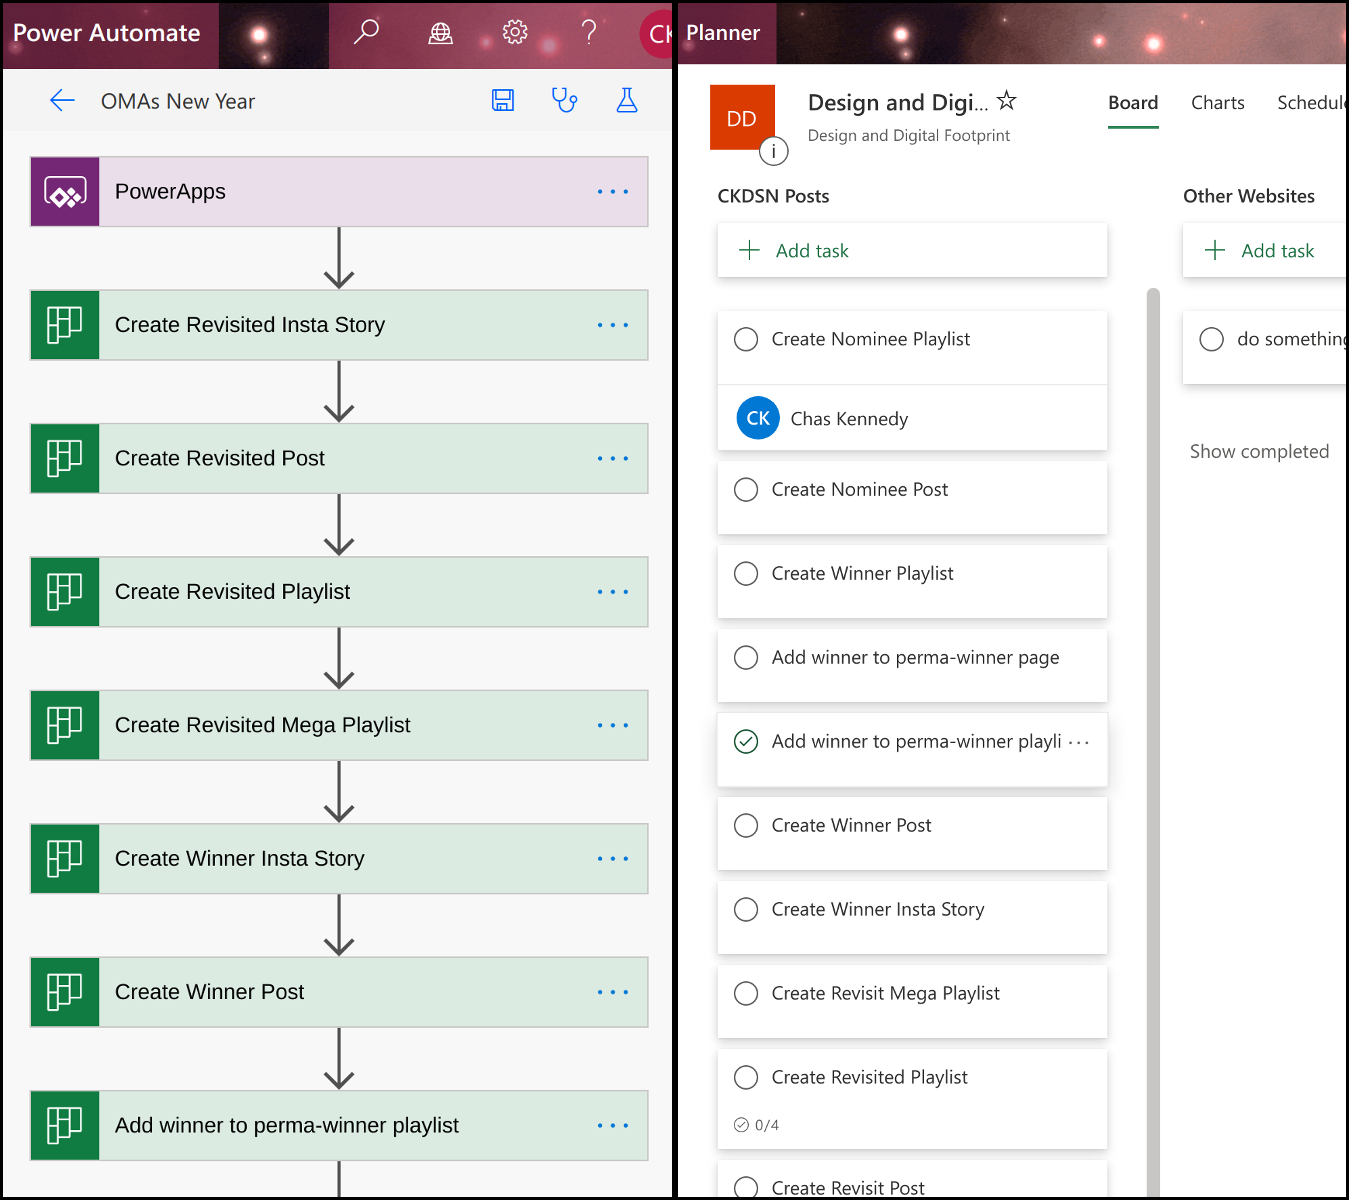Mark Create Nominee Playlist task complete

click(746, 339)
